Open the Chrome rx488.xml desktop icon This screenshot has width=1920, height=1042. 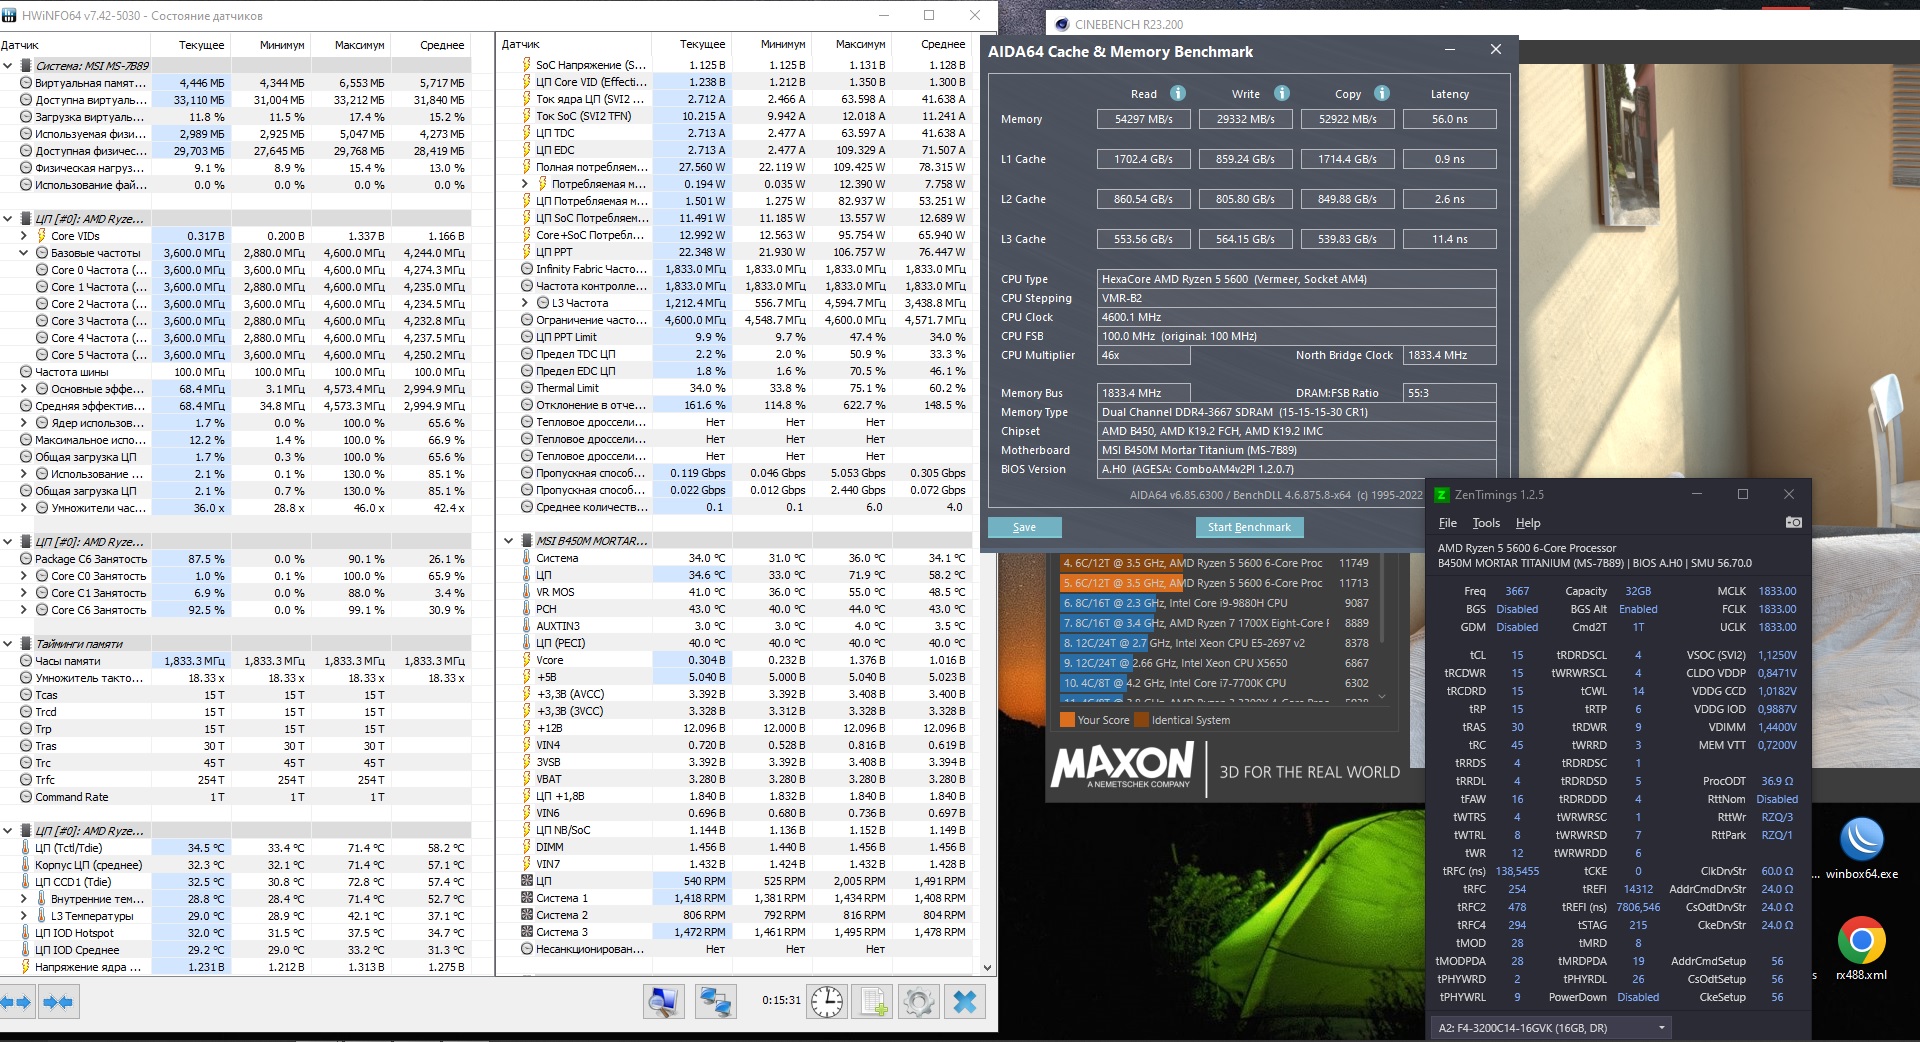[1861, 949]
